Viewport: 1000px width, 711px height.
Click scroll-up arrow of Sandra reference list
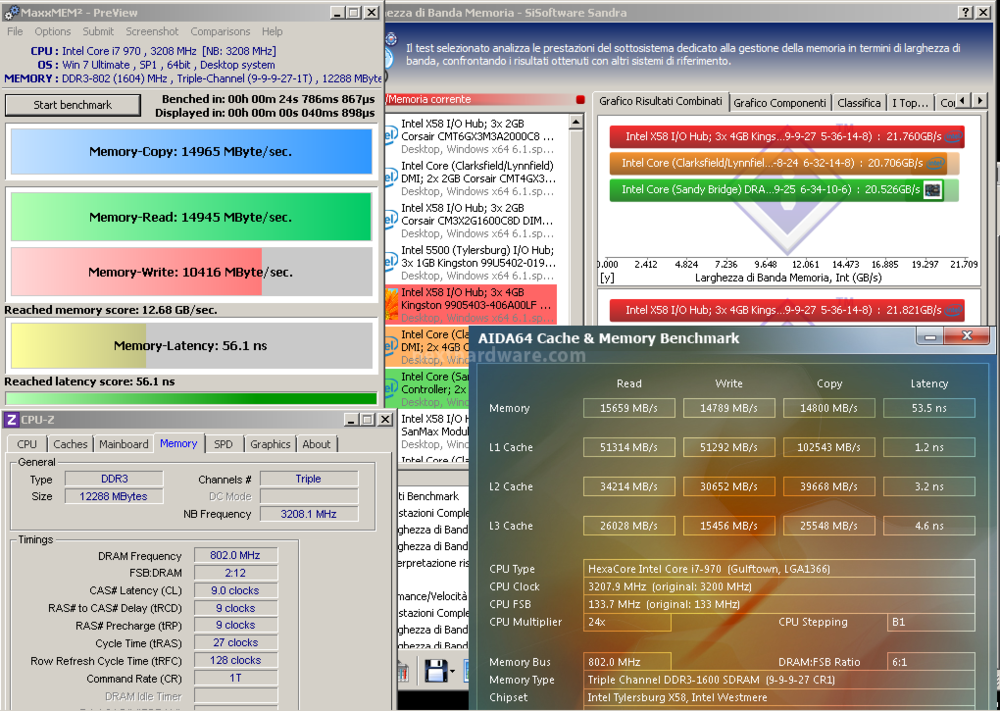click(576, 122)
